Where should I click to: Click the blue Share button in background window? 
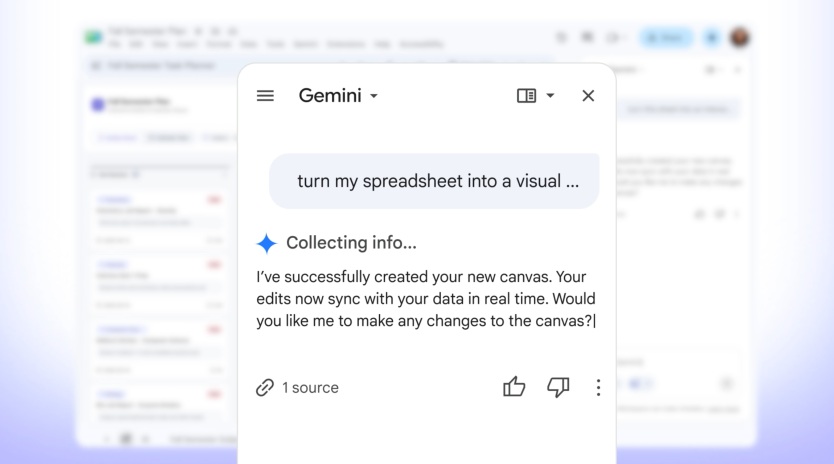pos(666,38)
